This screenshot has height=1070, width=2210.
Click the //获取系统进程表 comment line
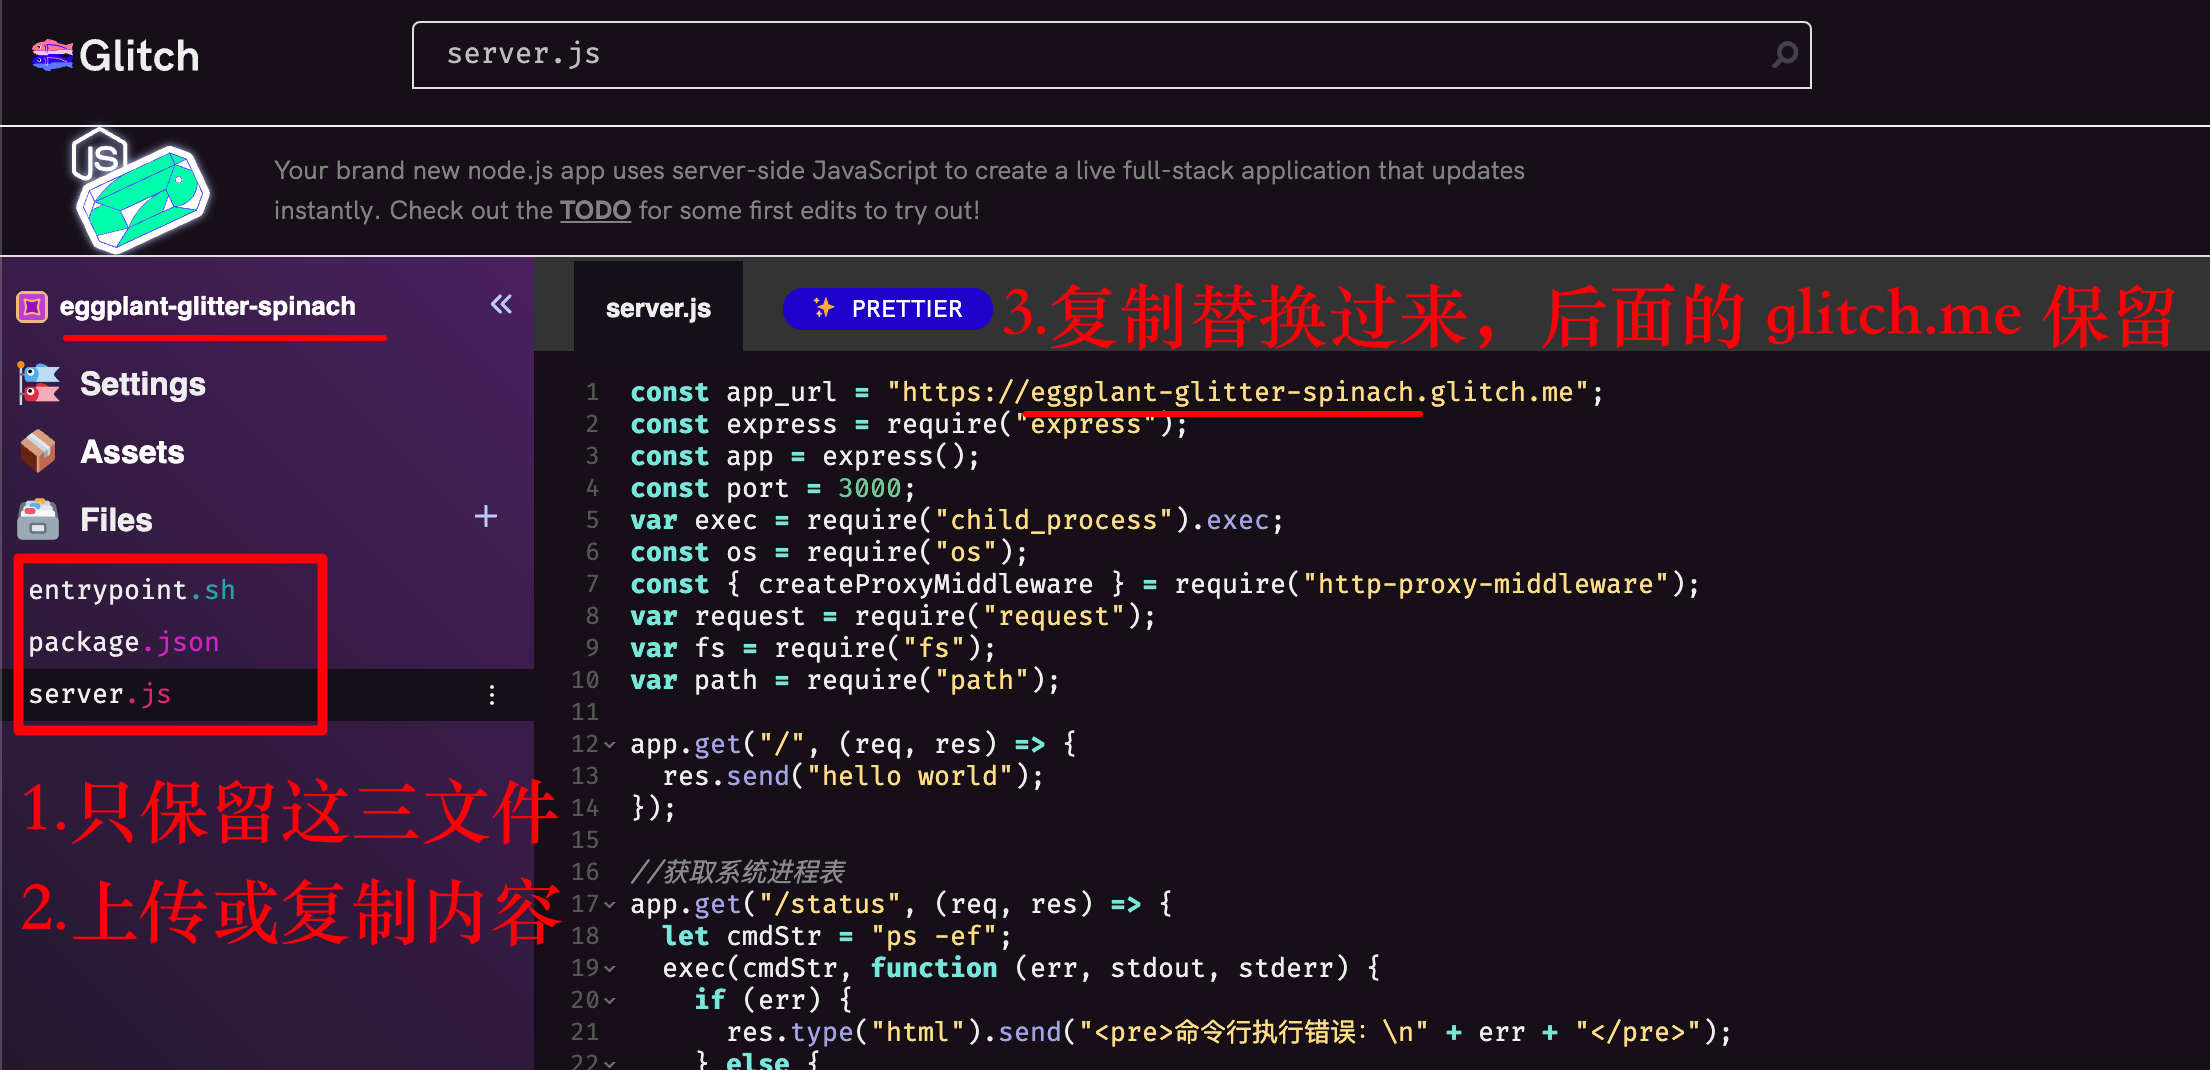pyautogui.click(x=737, y=872)
